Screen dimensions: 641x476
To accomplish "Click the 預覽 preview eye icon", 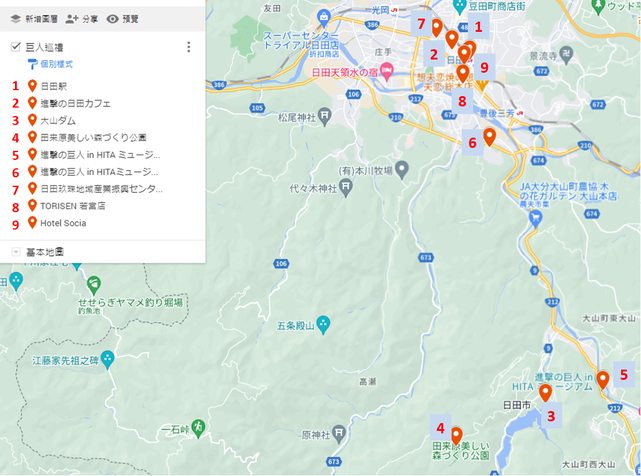I will click(x=113, y=18).
